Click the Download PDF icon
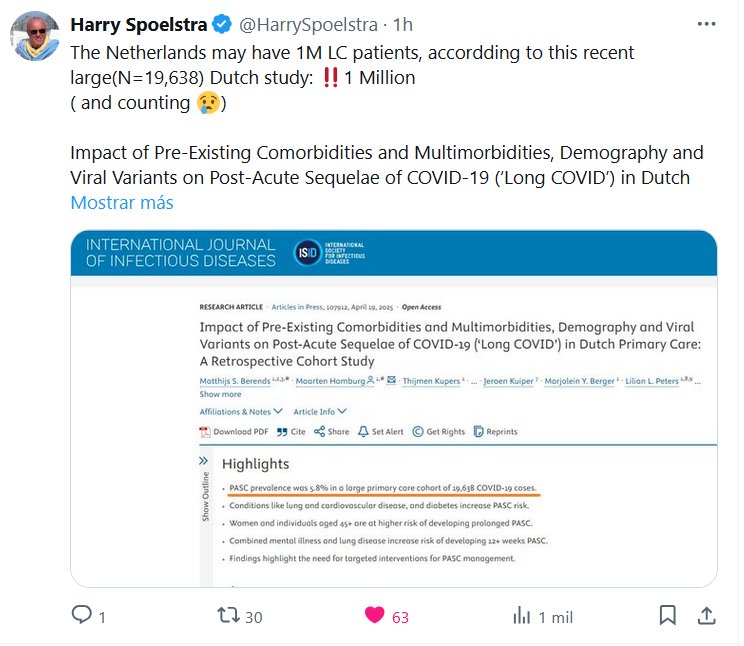 click(x=206, y=431)
